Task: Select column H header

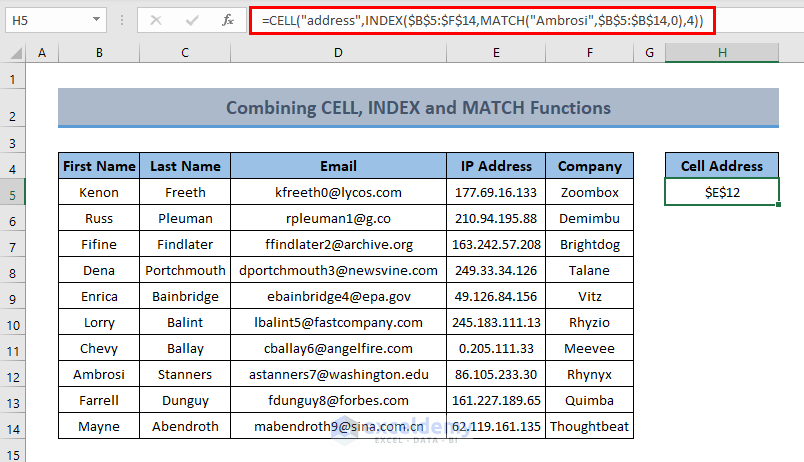Action: pyautogui.click(x=722, y=53)
